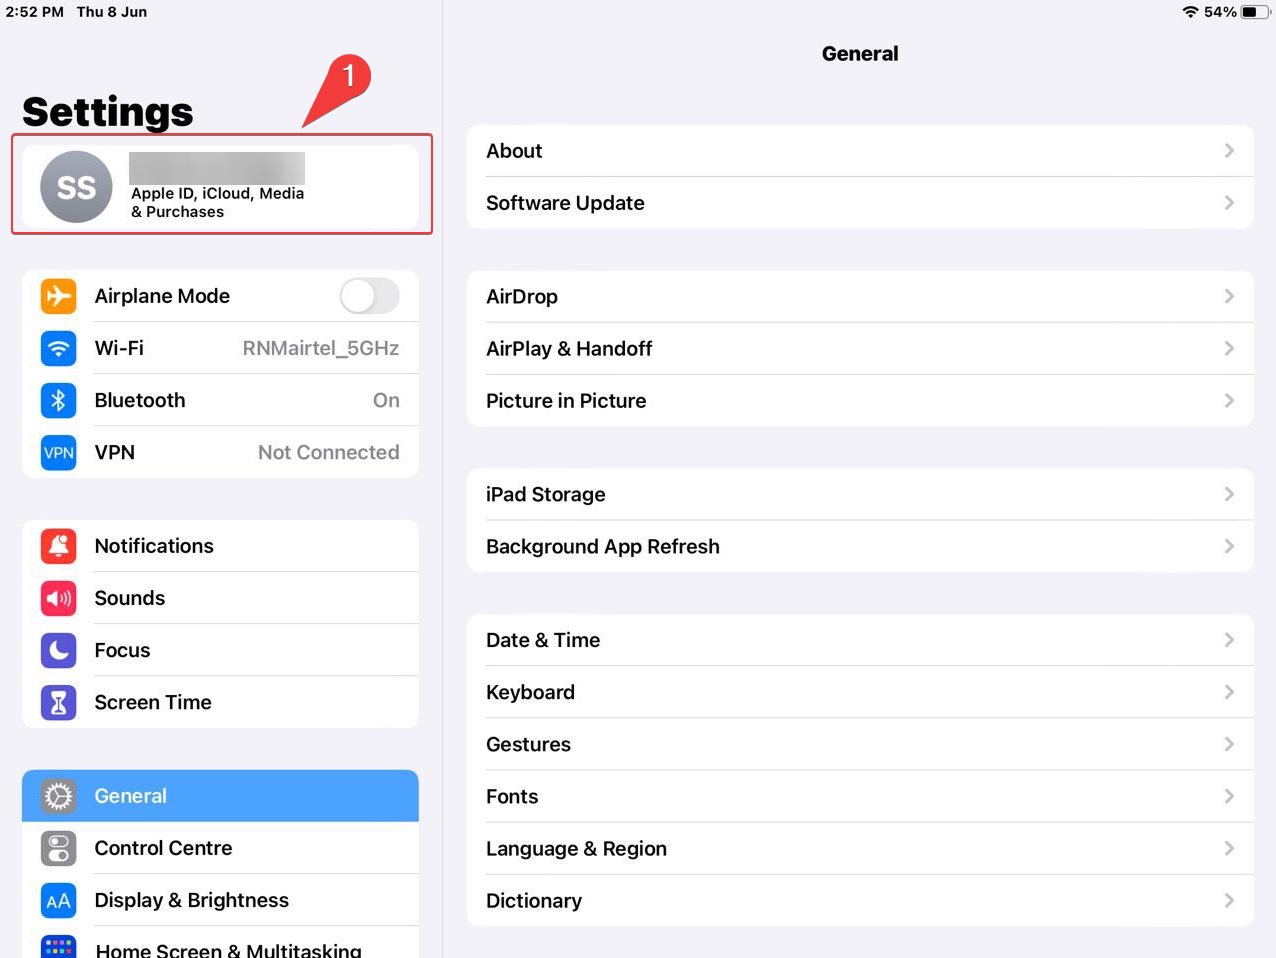Tap the Sounds speaker icon

point(59,598)
